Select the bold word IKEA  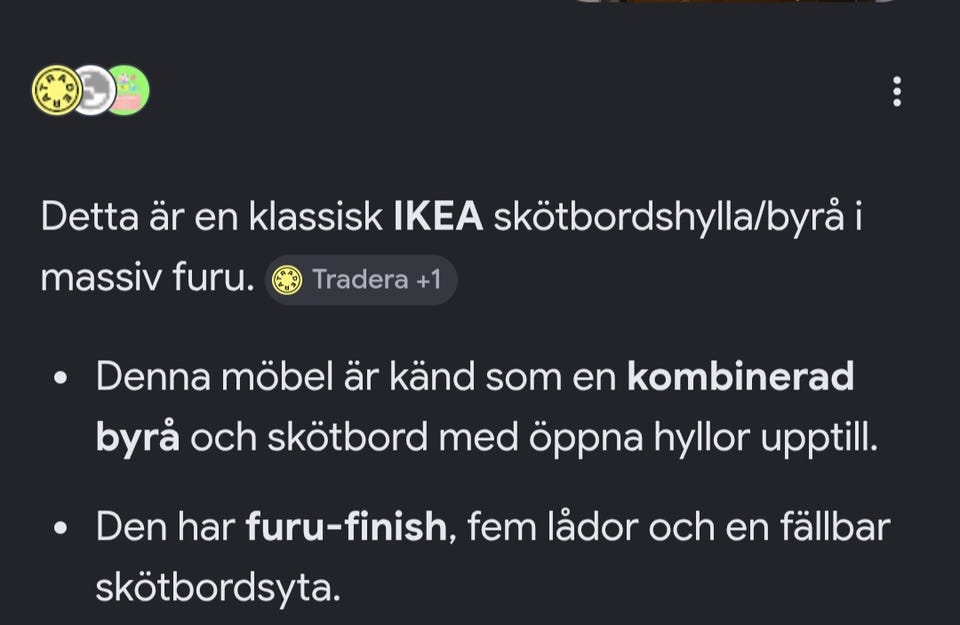tap(438, 216)
